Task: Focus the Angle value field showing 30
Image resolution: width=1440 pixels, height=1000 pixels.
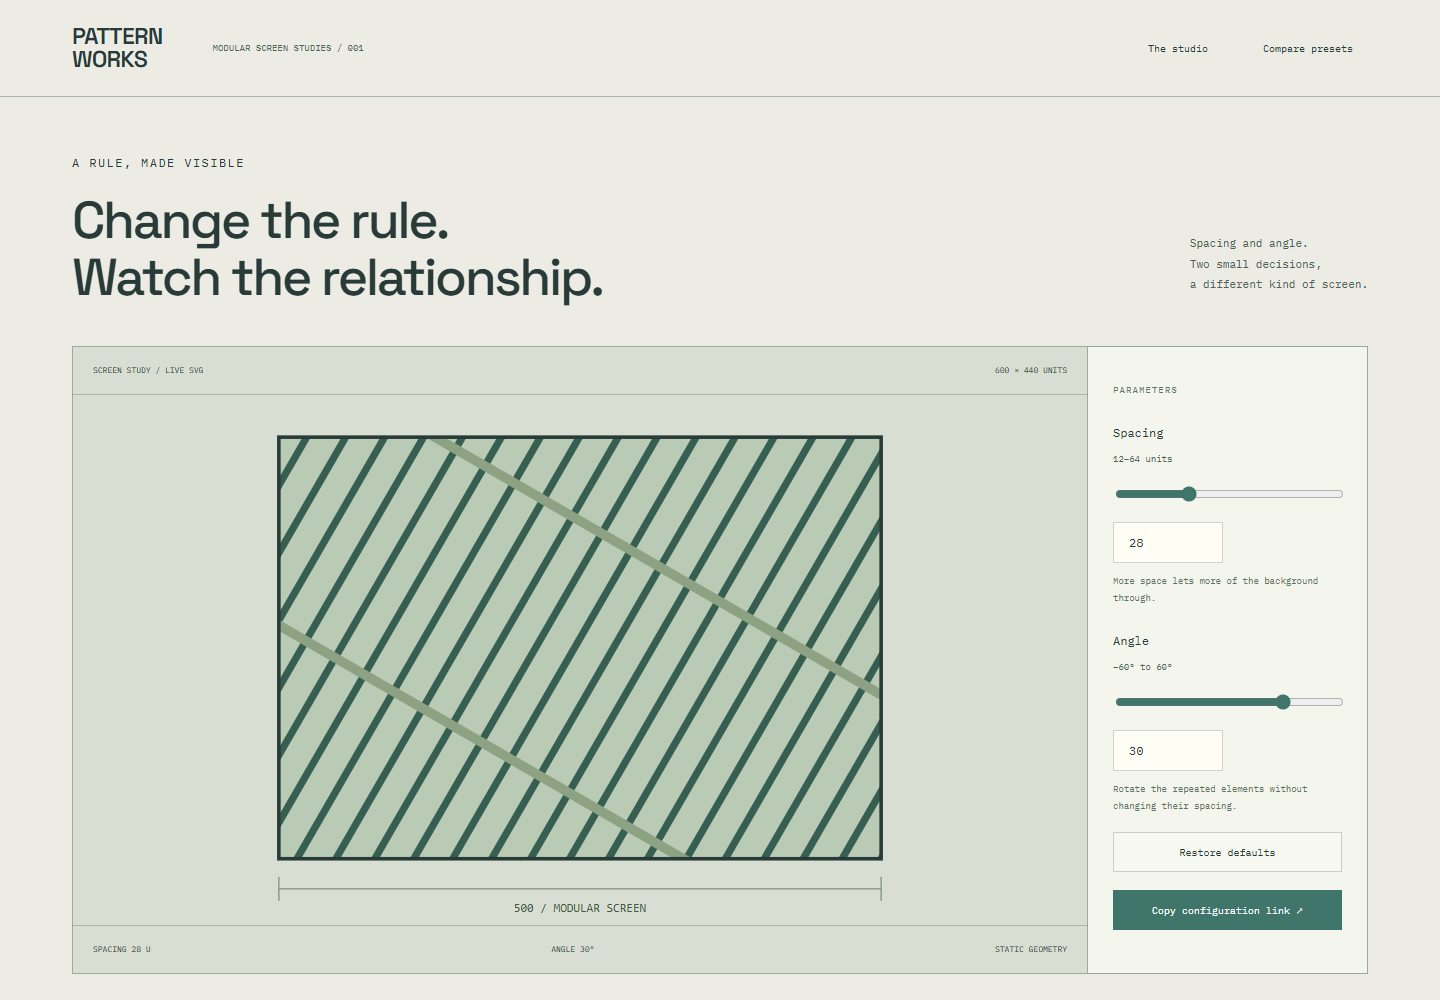Action: click(x=1167, y=750)
